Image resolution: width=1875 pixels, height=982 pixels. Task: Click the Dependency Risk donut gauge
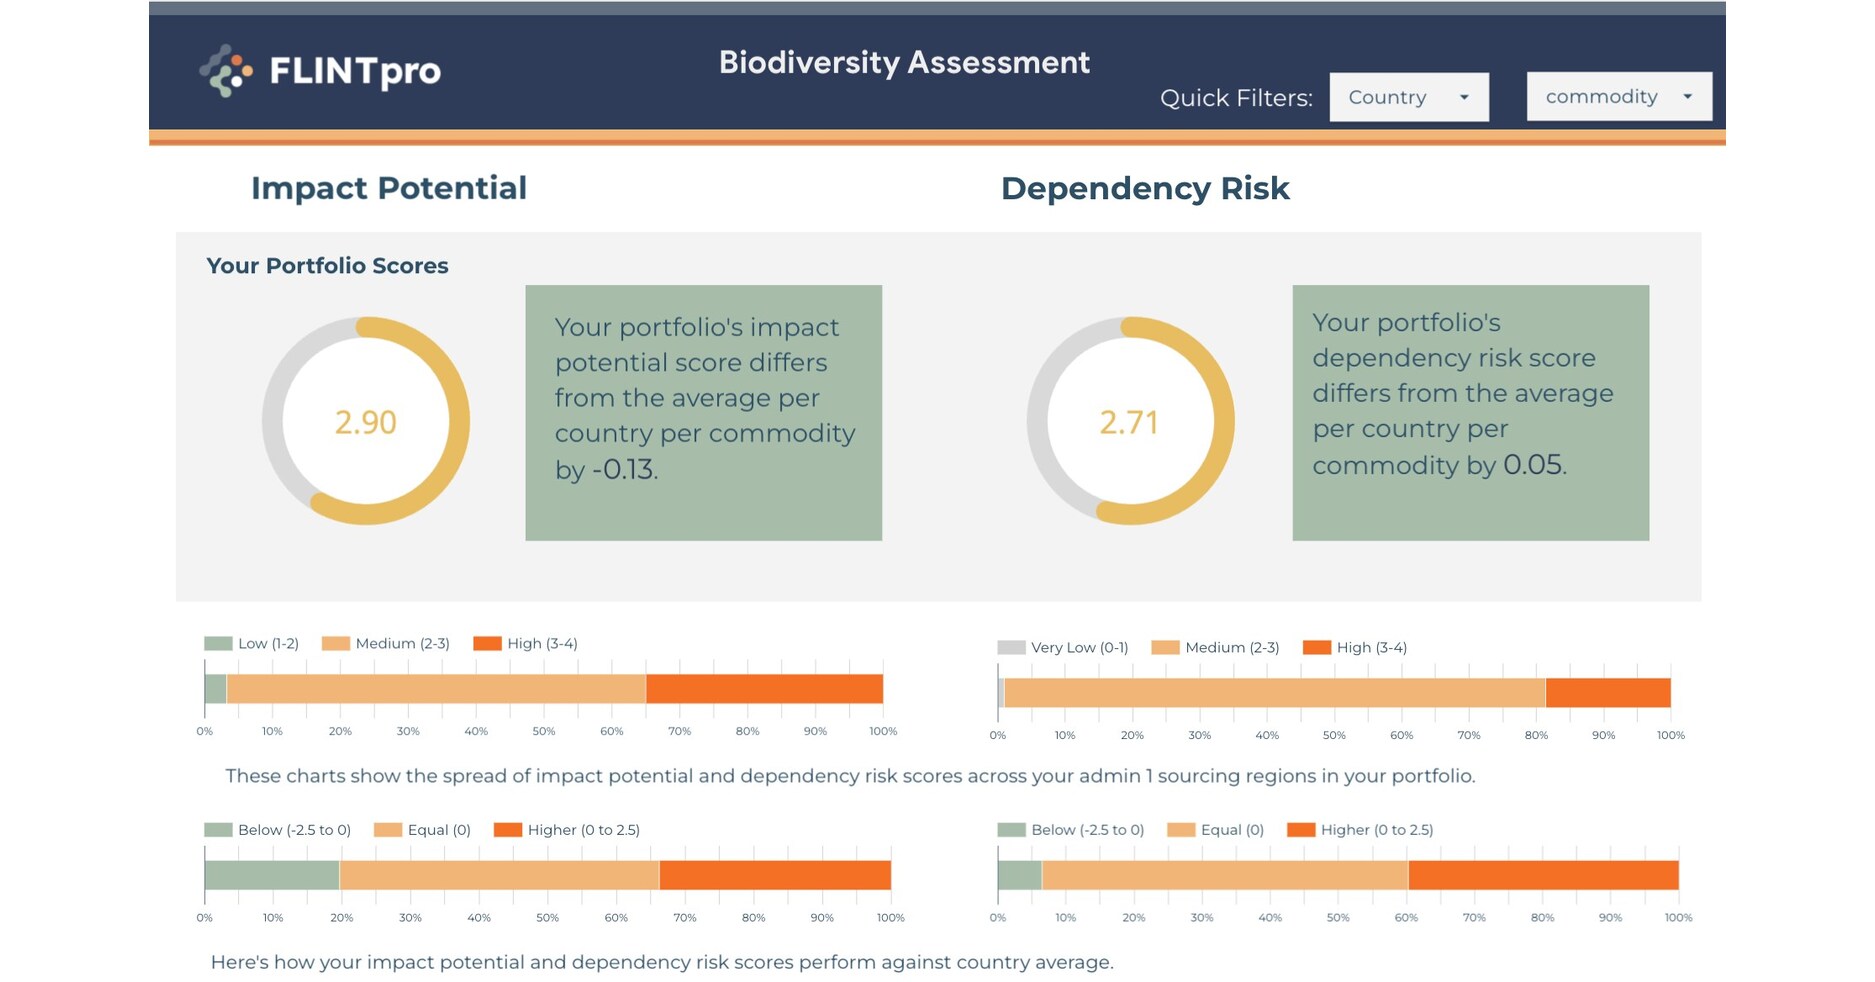[x=1130, y=422]
